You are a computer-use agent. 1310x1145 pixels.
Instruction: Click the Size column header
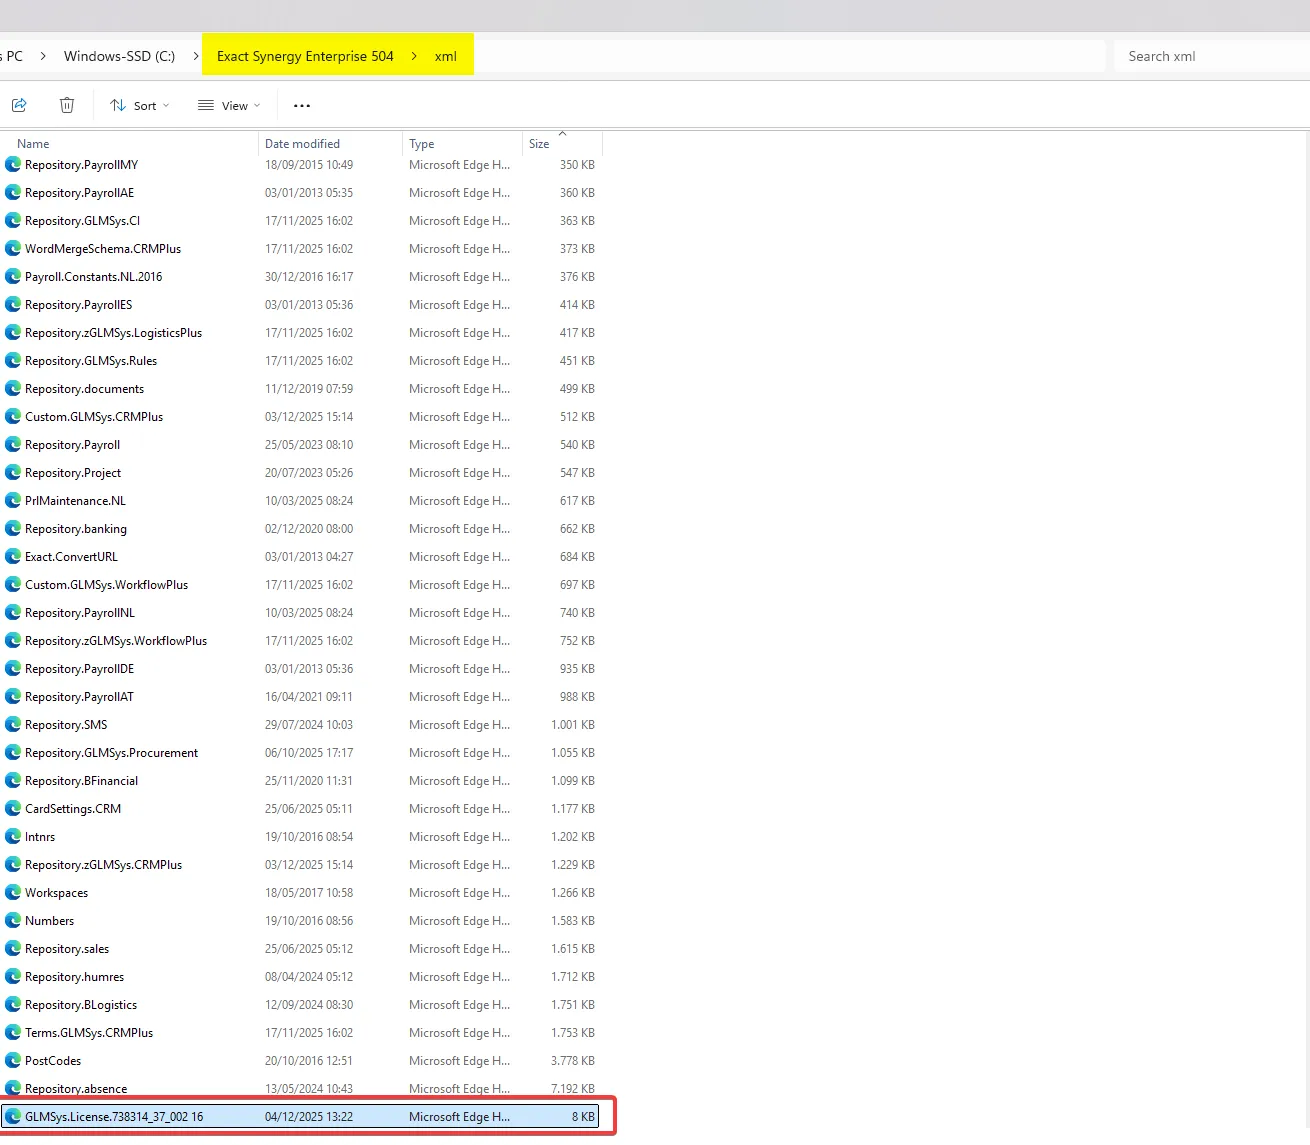pos(539,144)
